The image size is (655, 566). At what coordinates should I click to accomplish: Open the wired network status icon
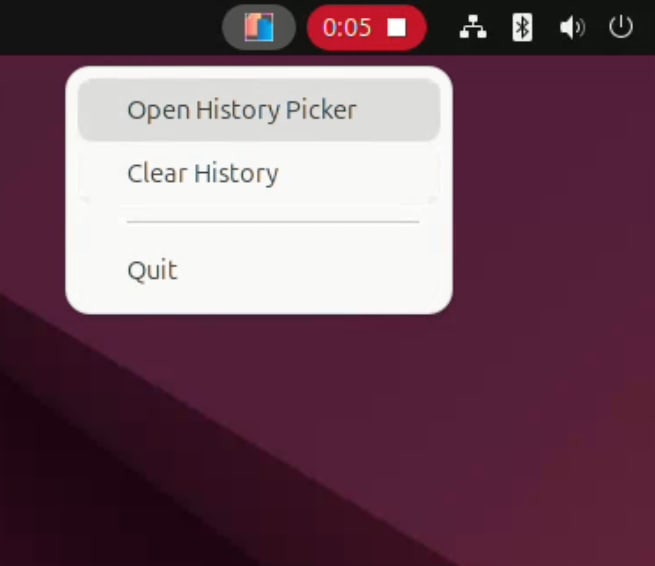[x=473, y=28]
